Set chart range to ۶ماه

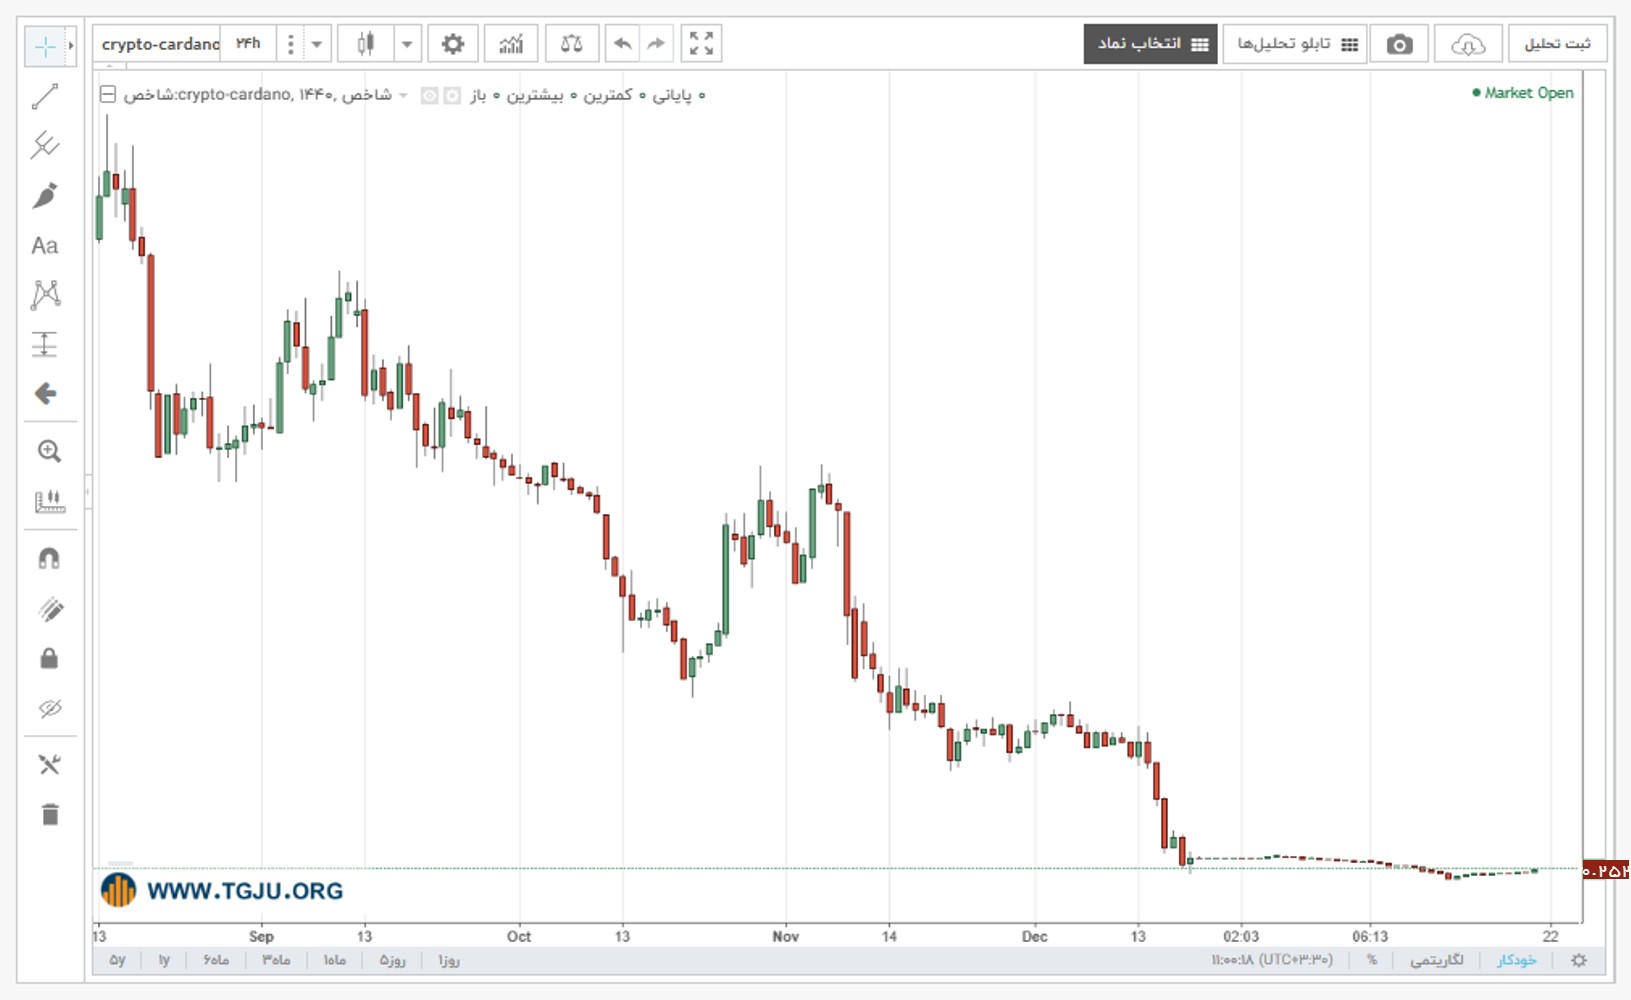pos(216,960)
